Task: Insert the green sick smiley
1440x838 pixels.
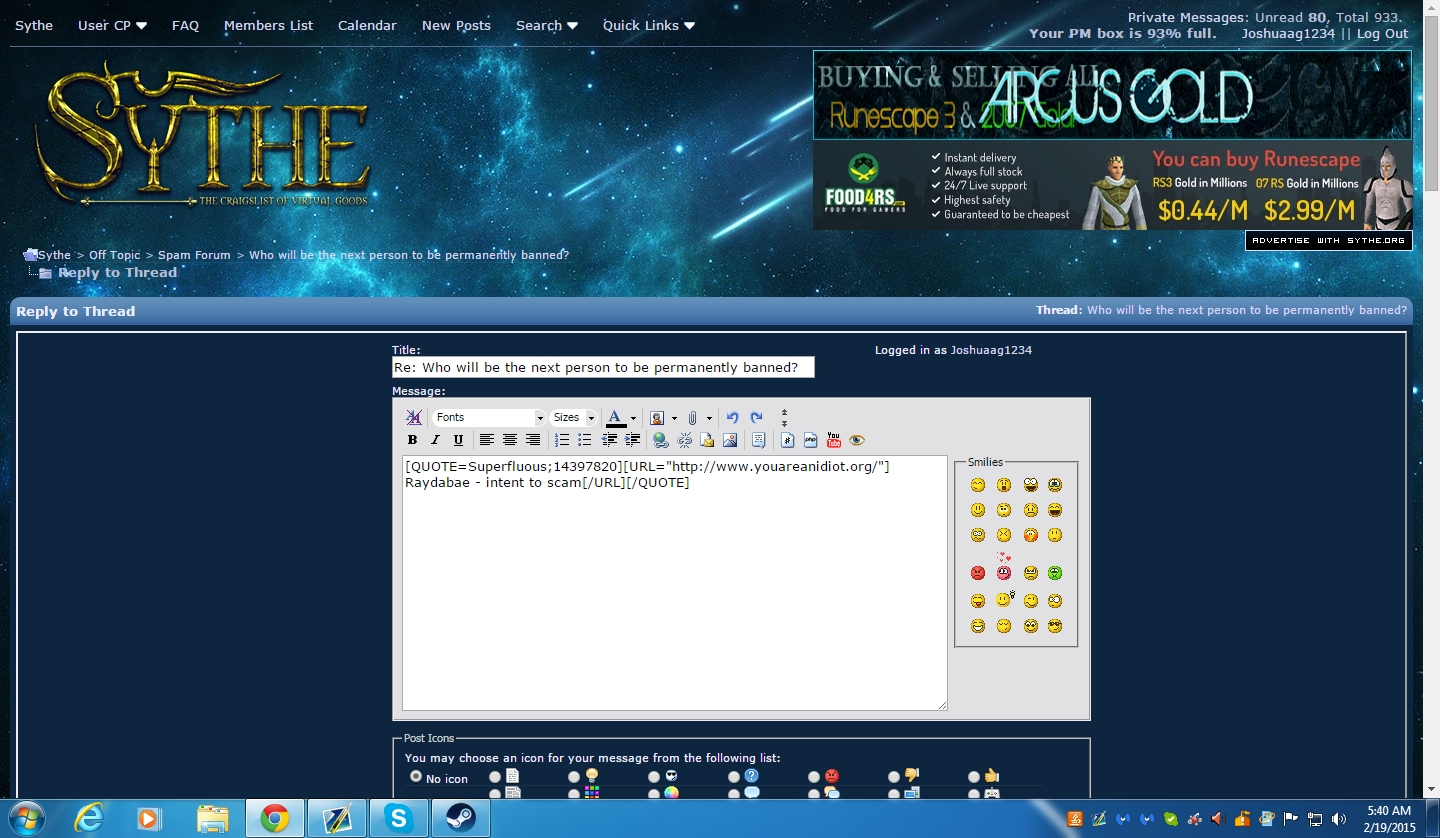Action: click(x=1055, y=573)
